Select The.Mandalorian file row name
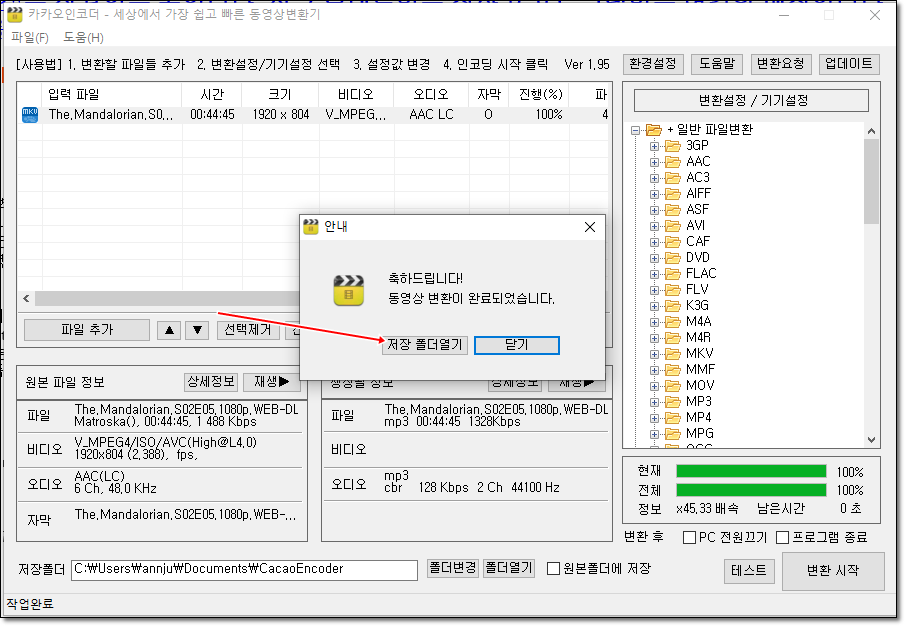This screenshot has width=905, height=626. click(x=110, y=115)
